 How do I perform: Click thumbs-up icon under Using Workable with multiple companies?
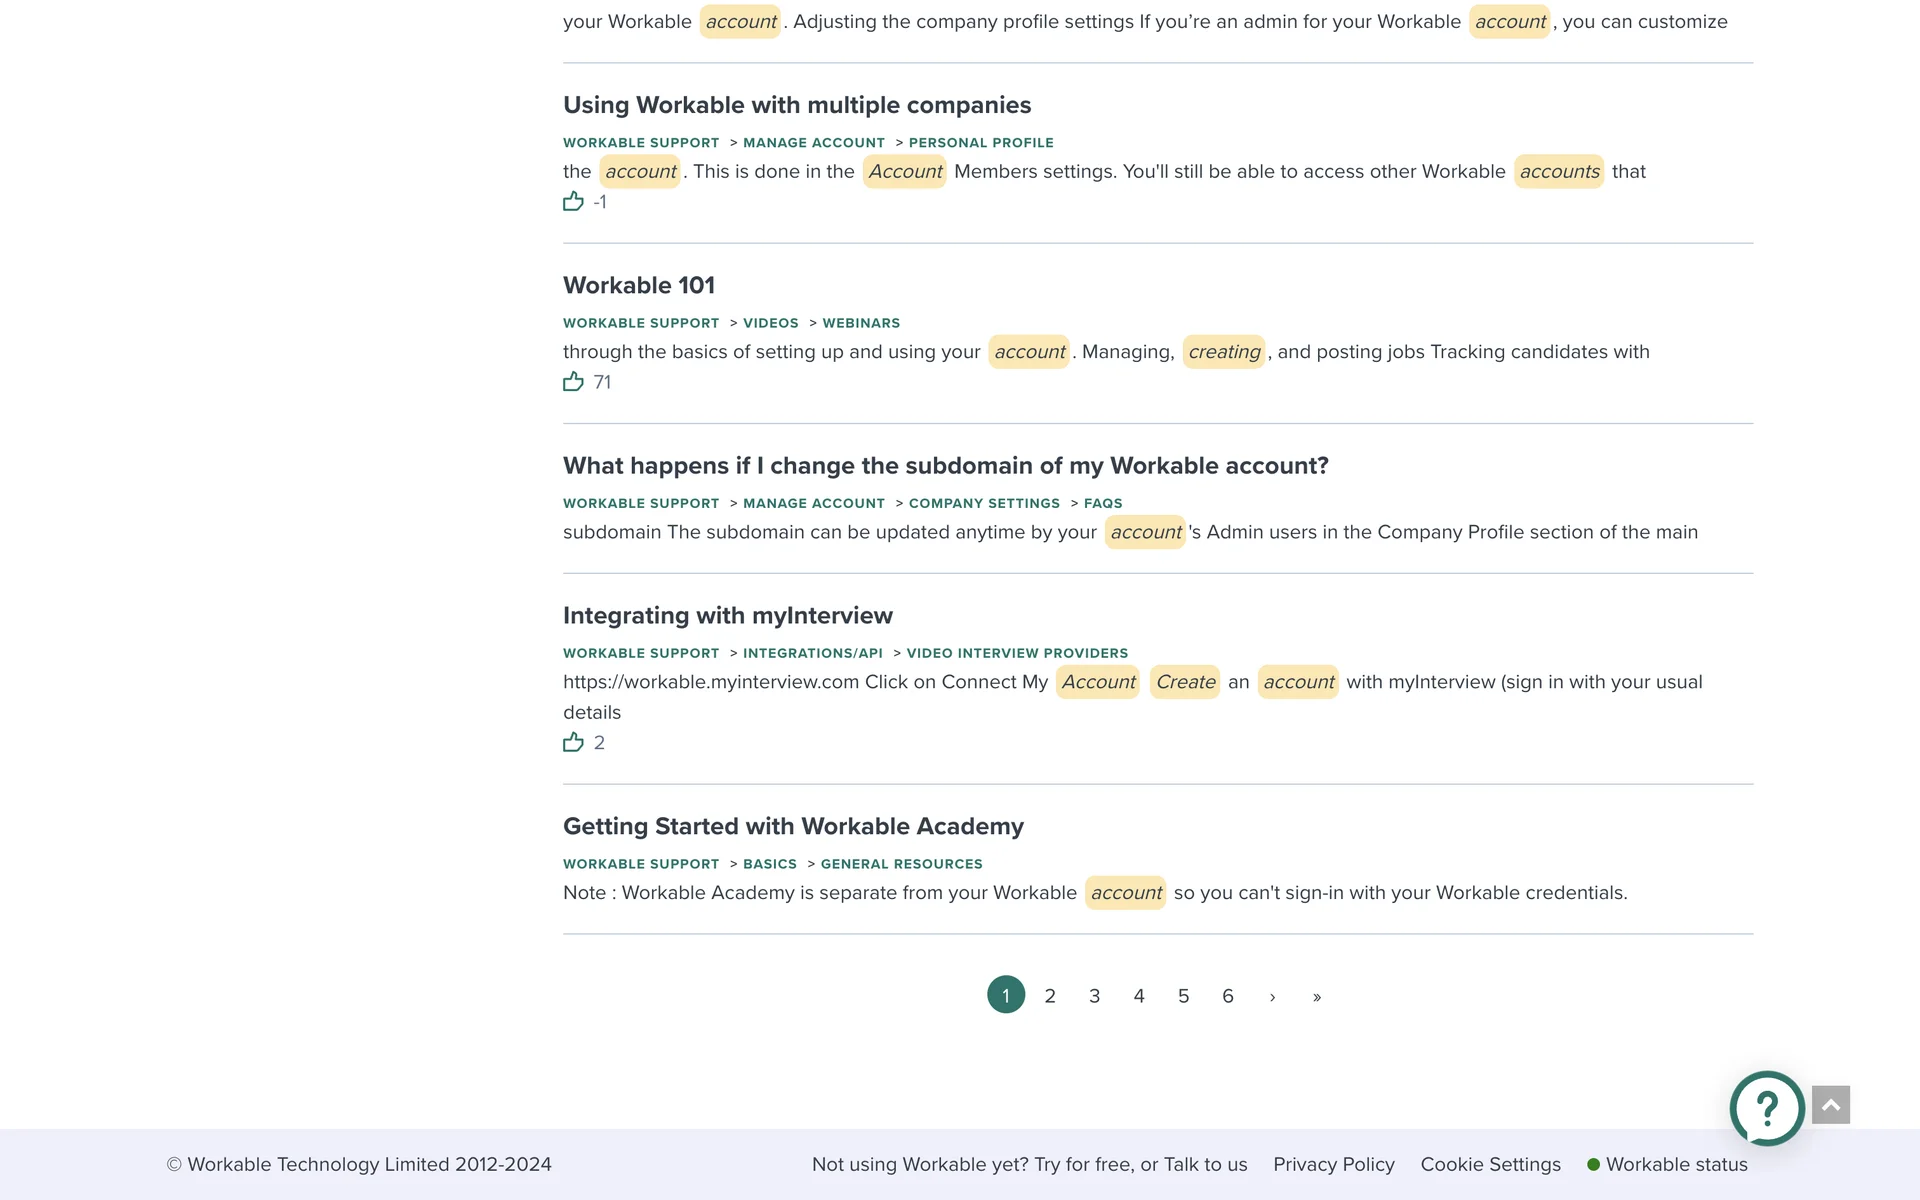[573, 201]
